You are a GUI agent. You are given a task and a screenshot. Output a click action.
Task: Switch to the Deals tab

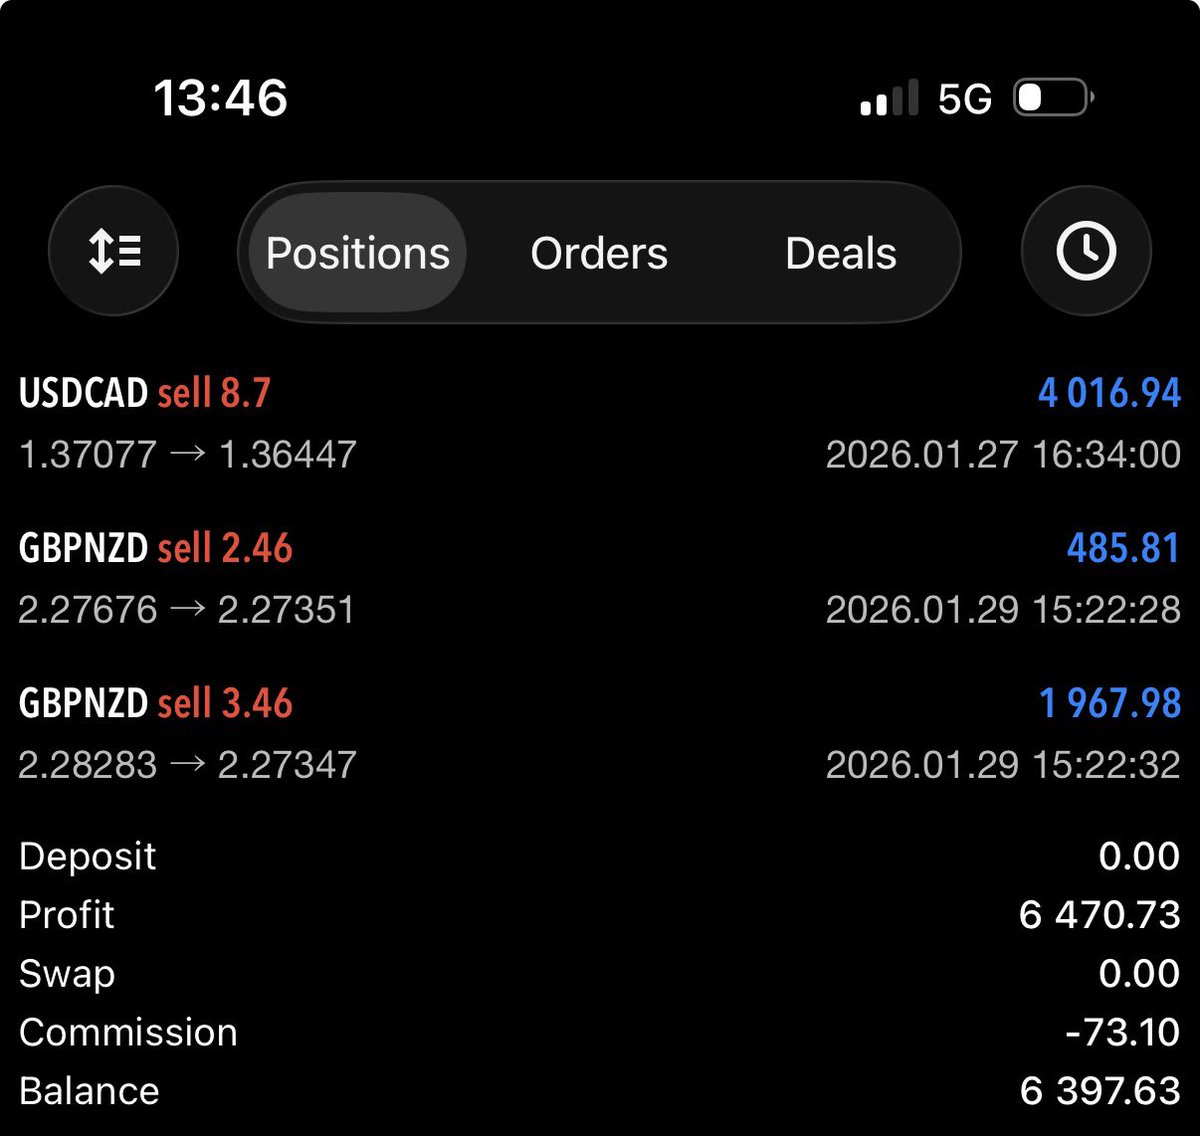tap(841, 253)
